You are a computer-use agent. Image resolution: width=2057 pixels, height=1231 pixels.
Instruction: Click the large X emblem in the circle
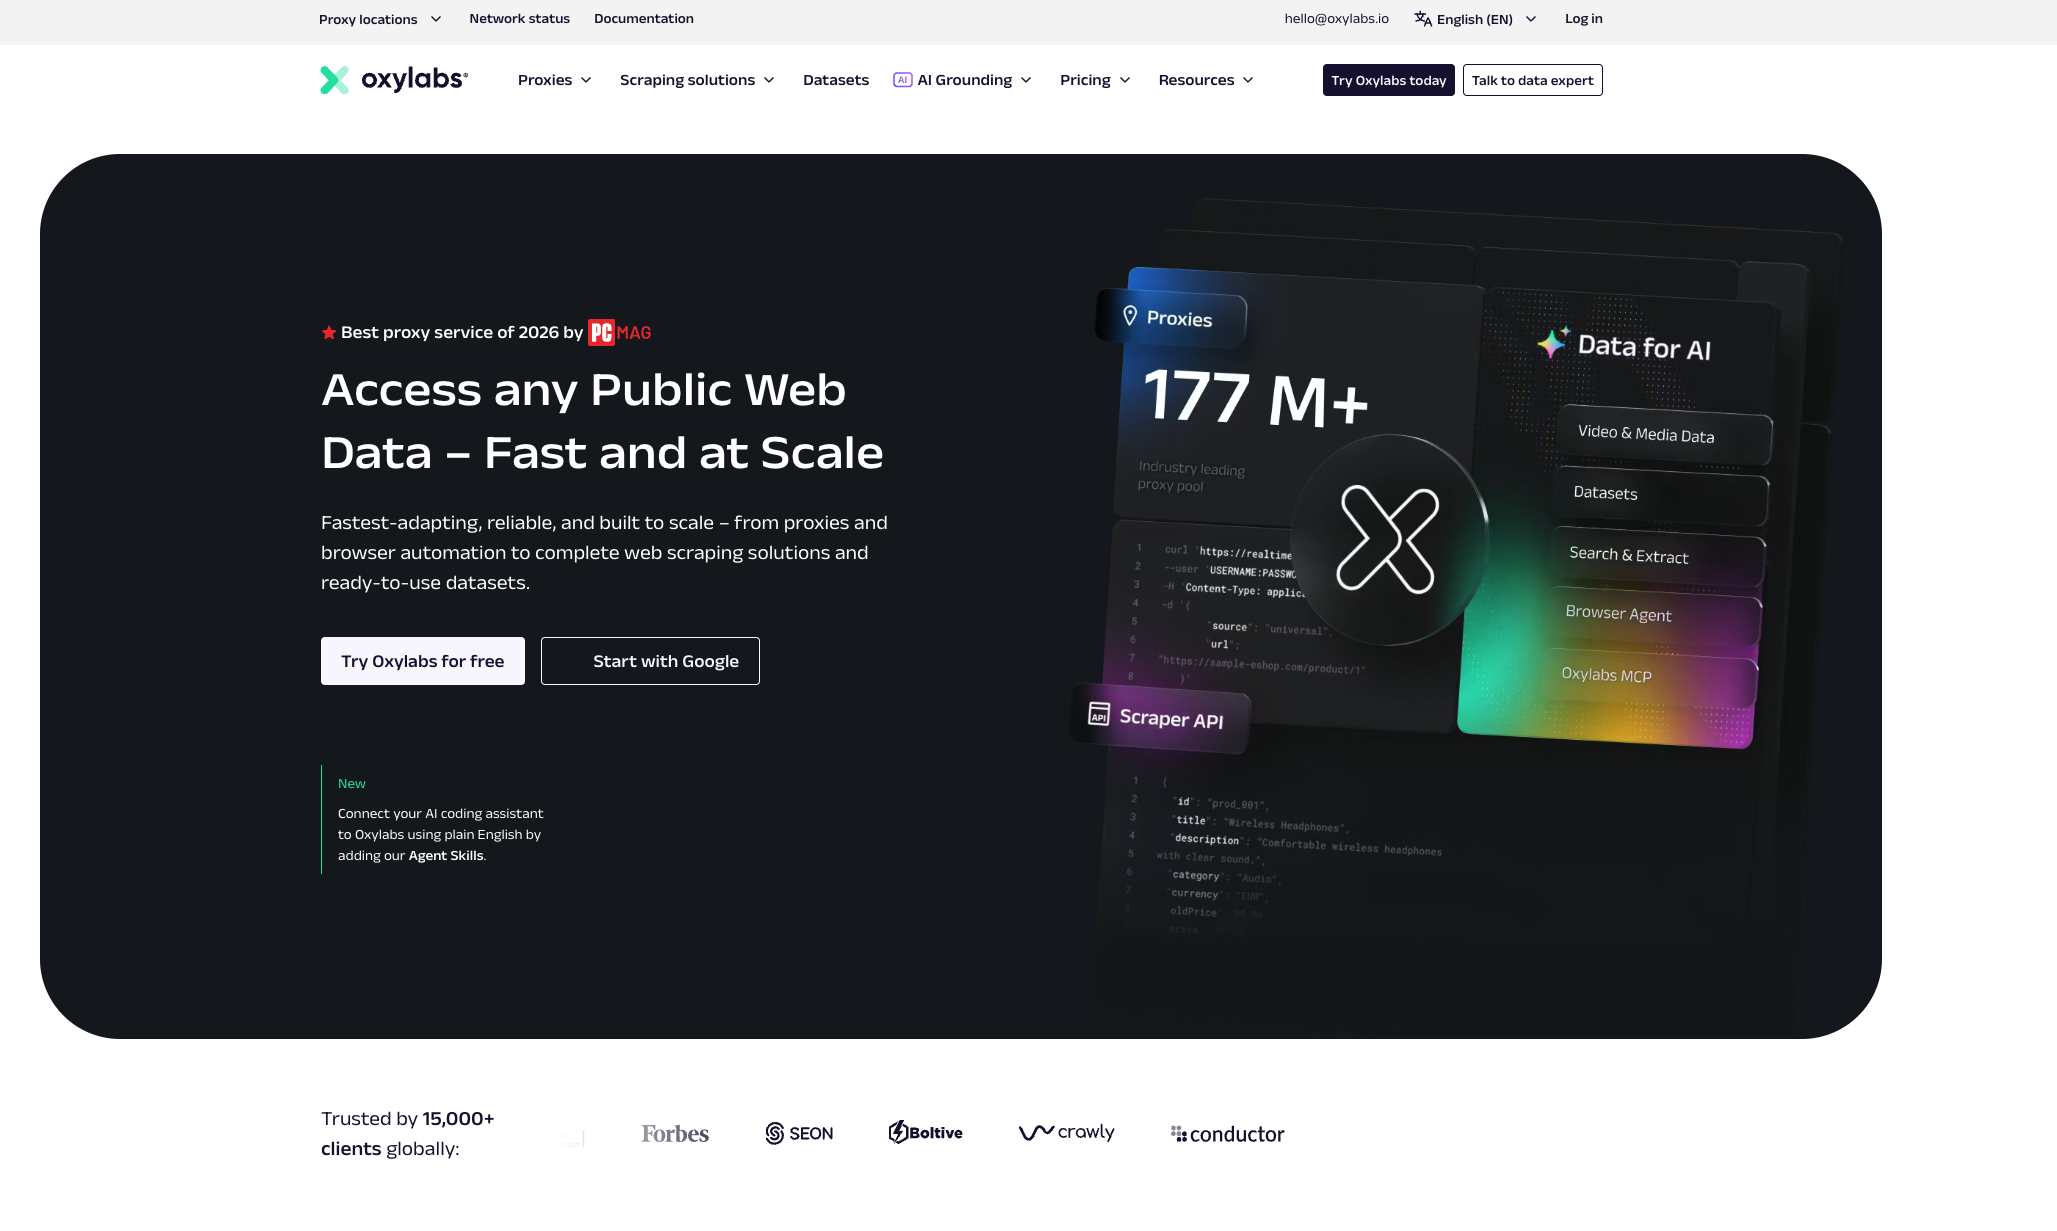click(x=1387, y=538)
